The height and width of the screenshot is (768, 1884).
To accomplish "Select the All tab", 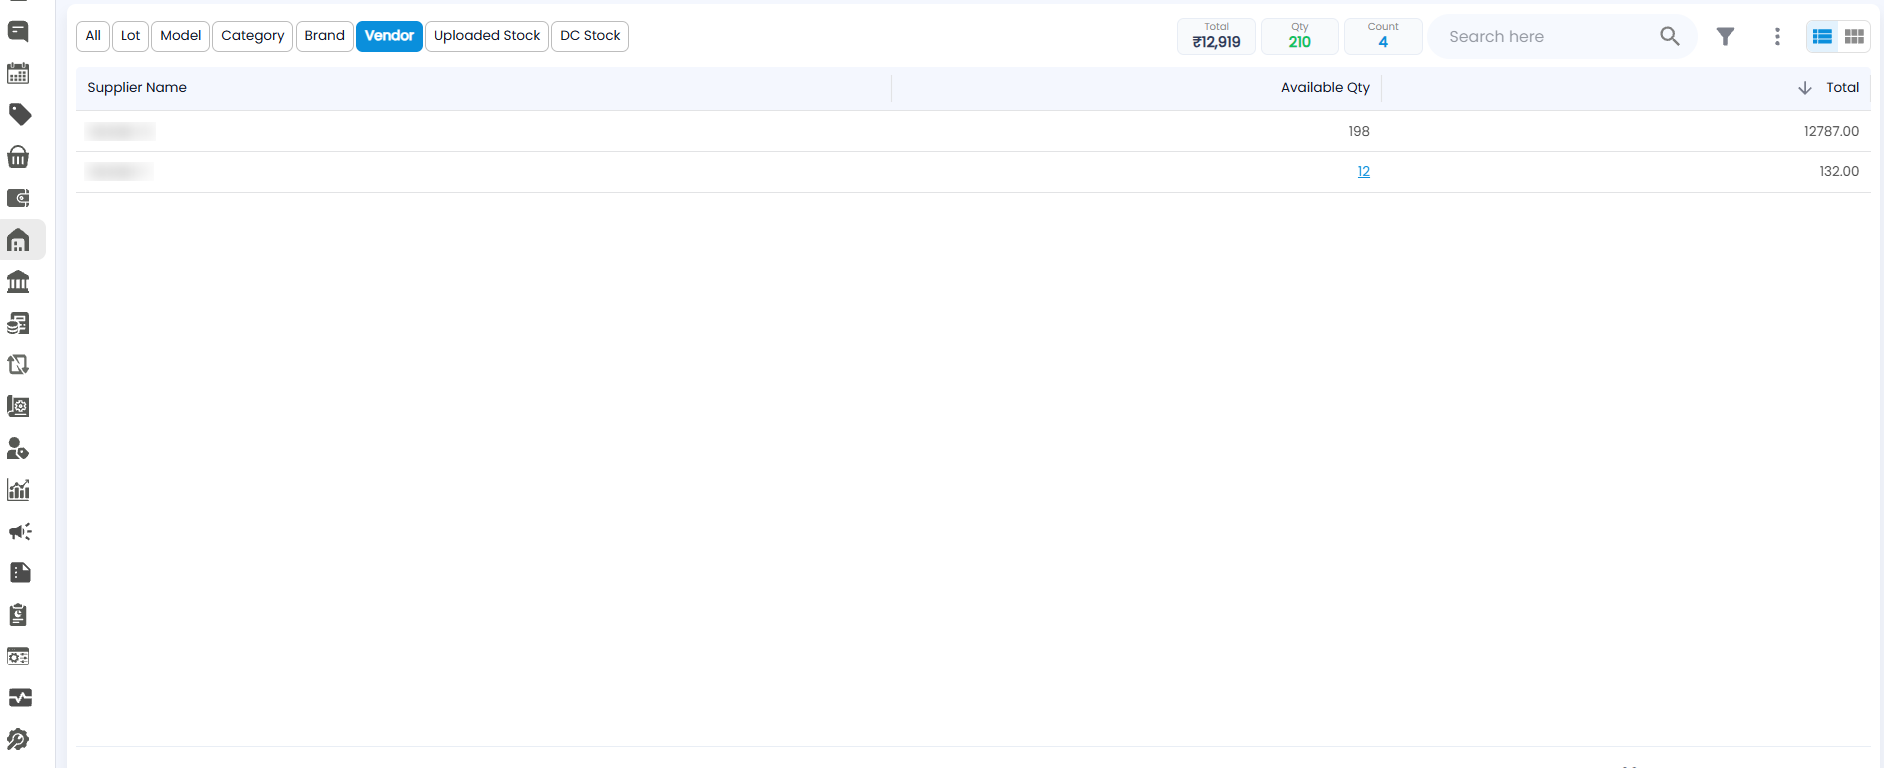I will click(x=93, y=36).
